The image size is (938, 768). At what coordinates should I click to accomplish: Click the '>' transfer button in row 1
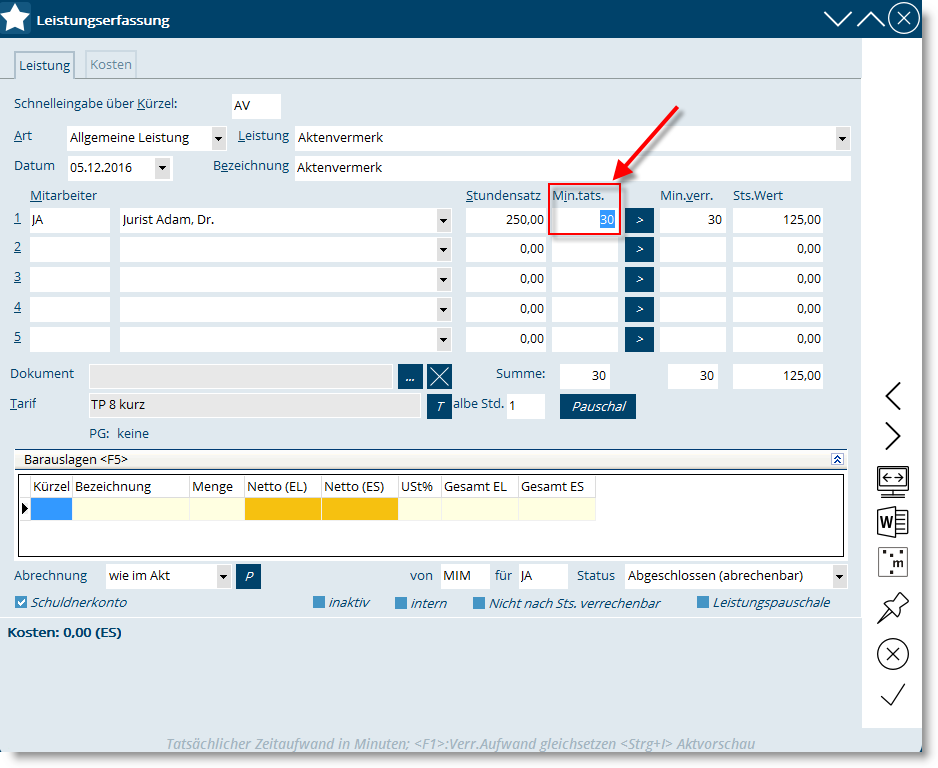click(639, 220)
